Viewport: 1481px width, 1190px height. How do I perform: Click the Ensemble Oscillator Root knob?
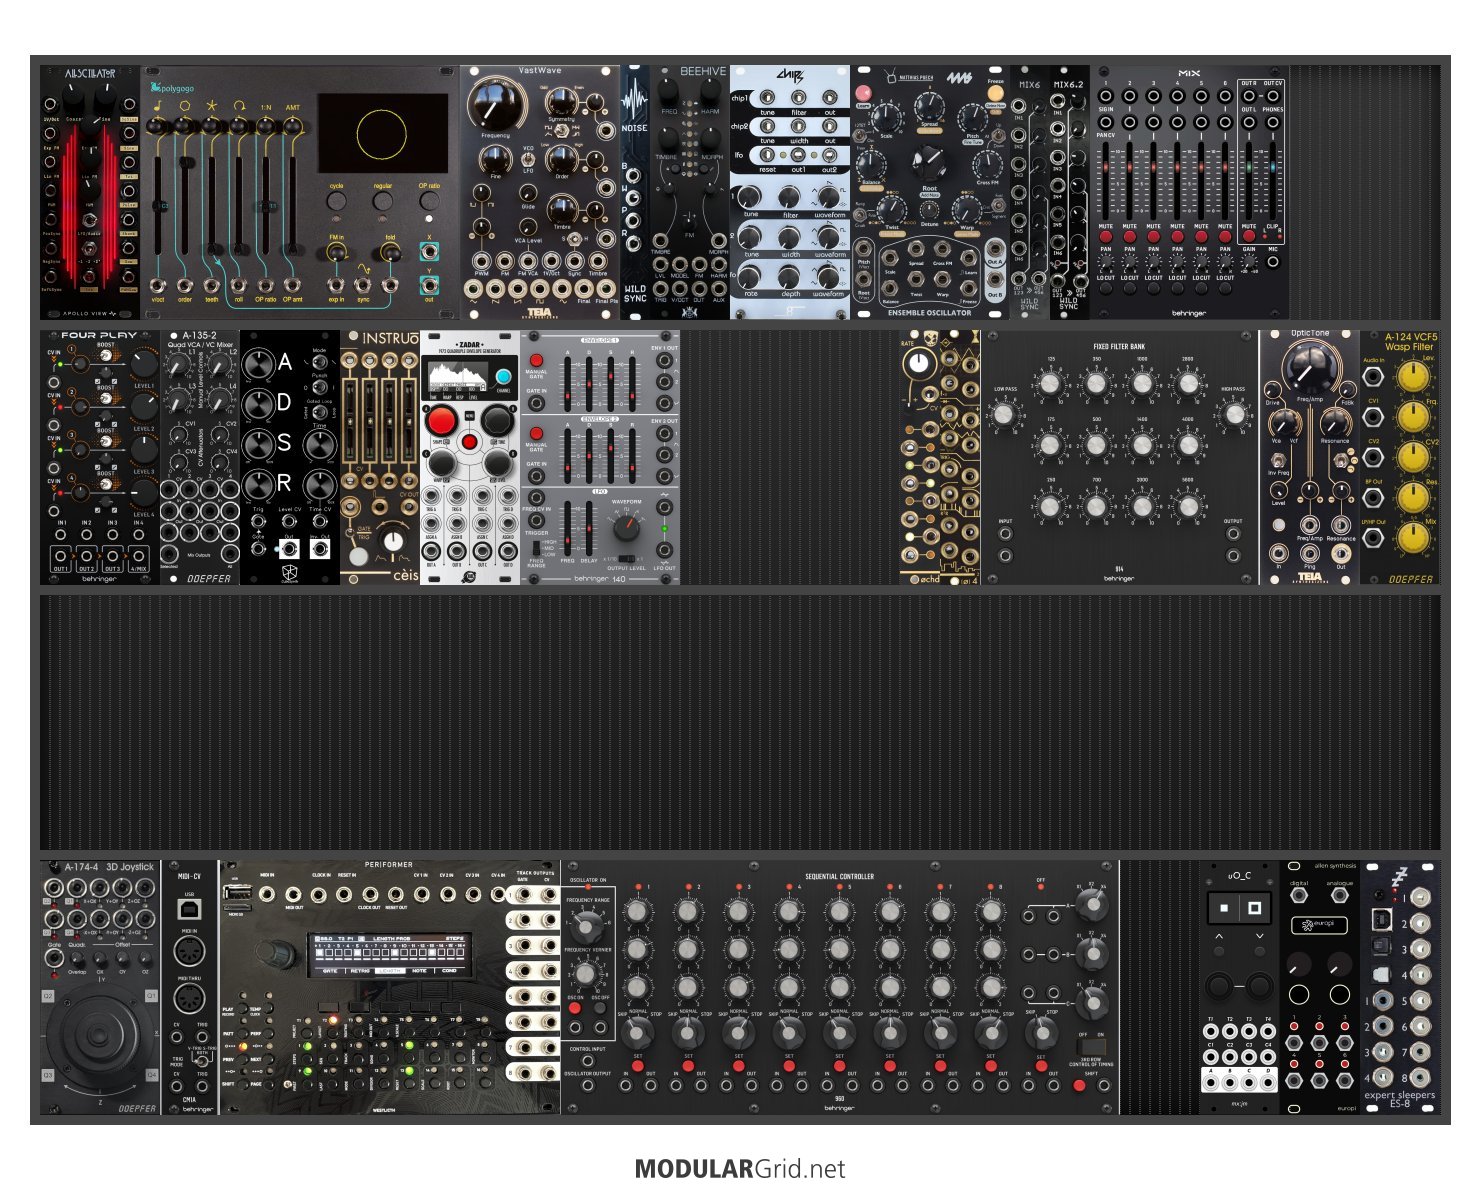pos(929,162)
